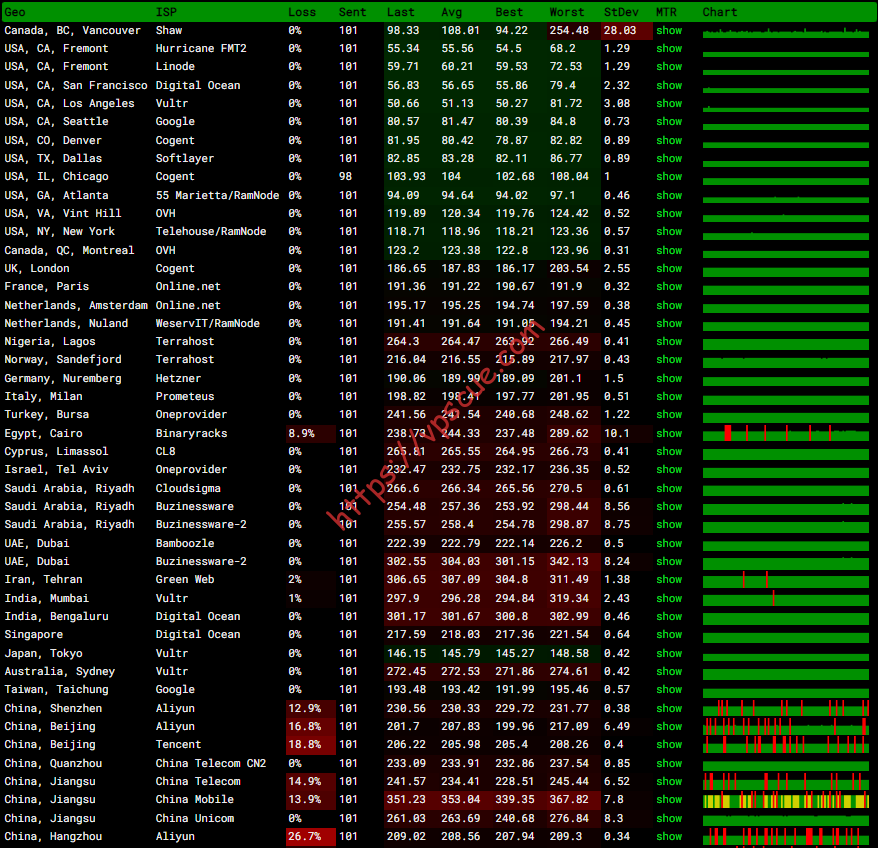Click show for Dallas Softlayer
The width and height of the screenshot is (878, 848).
(x=669, y=158)
